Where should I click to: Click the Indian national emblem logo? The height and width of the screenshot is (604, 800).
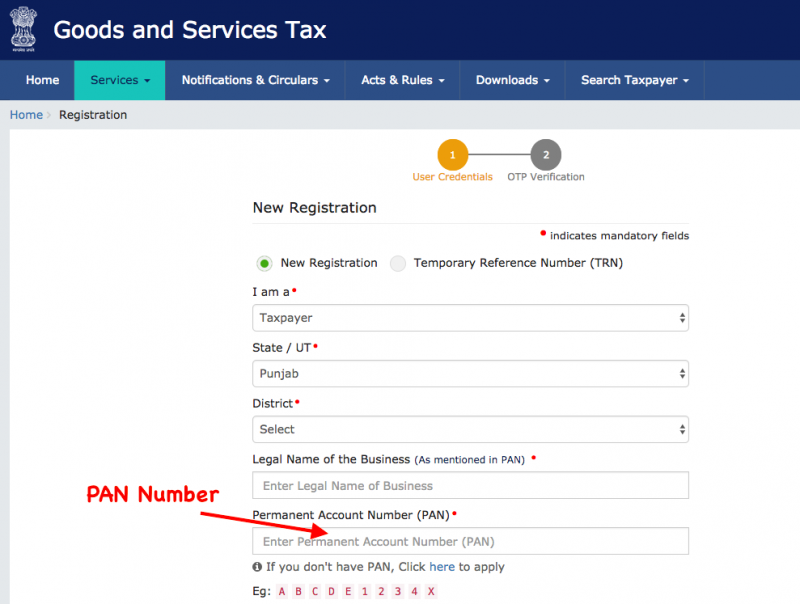(x=23, y=29)
